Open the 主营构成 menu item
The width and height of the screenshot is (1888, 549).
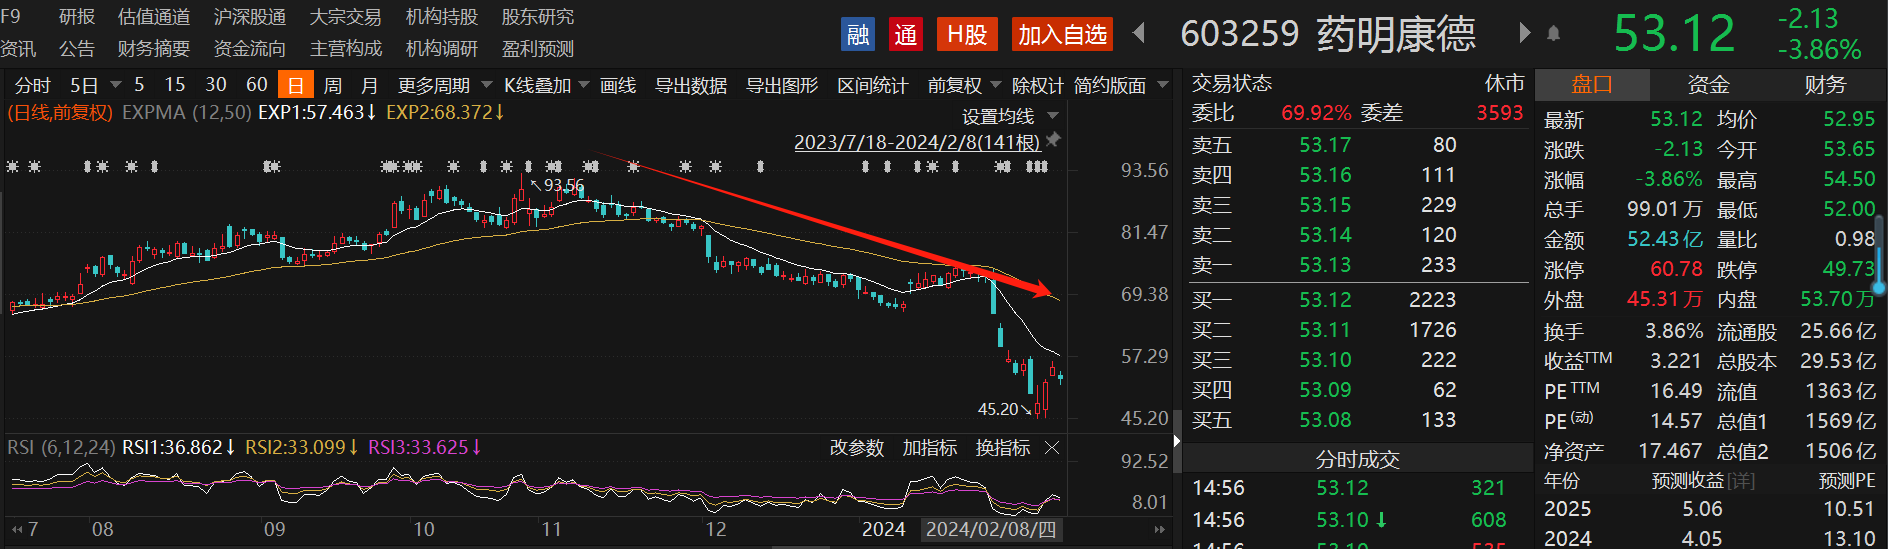click(x=346, y=48)
